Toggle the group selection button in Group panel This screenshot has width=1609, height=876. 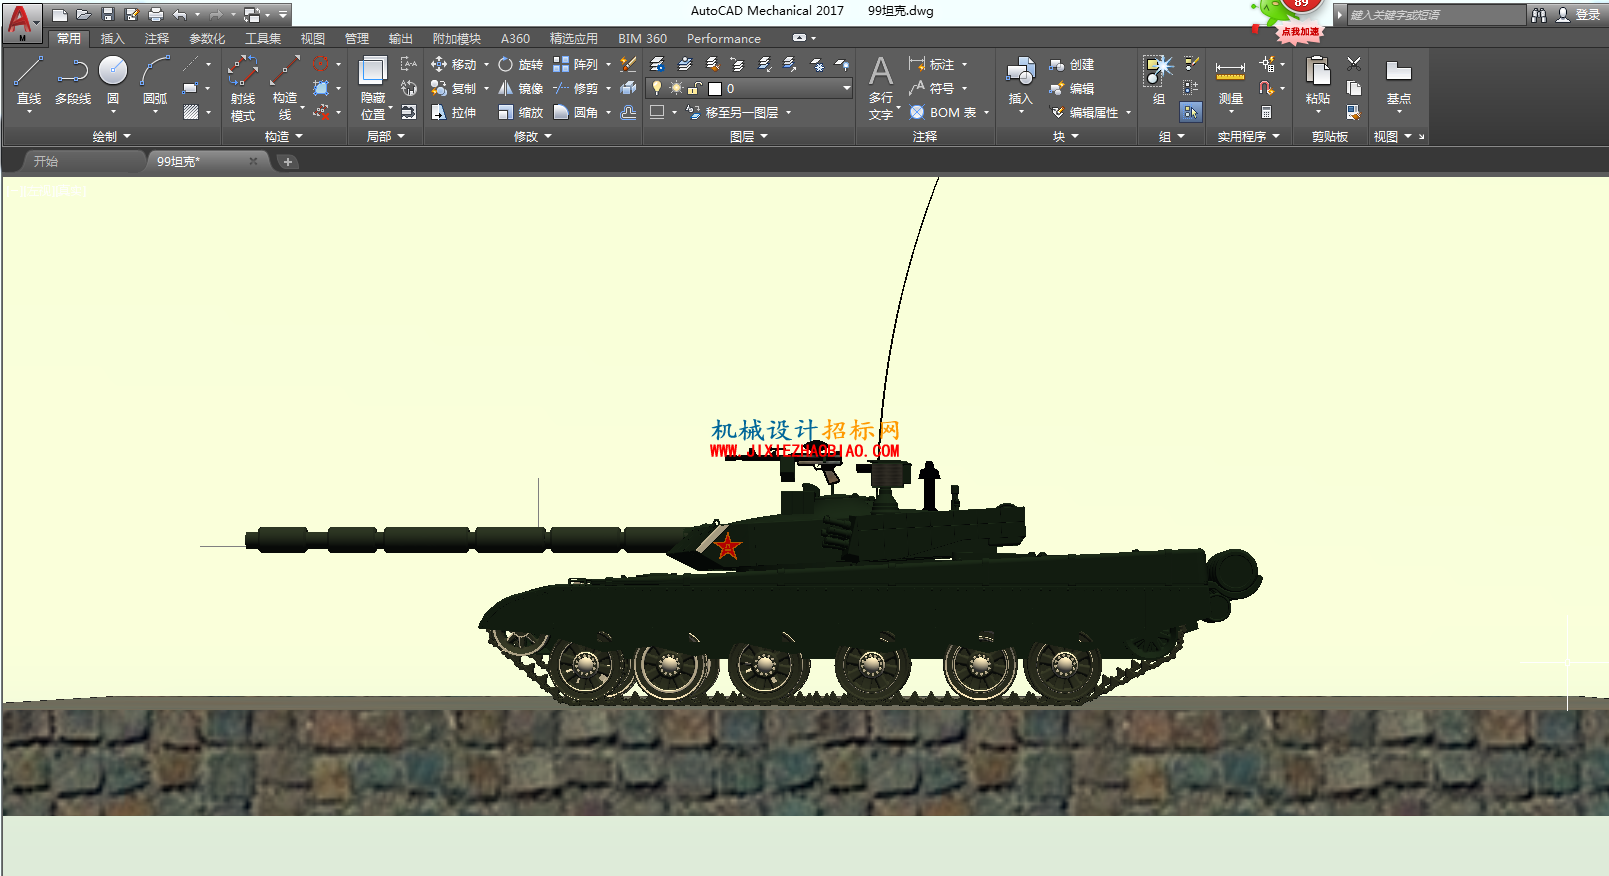(1190, 112)
